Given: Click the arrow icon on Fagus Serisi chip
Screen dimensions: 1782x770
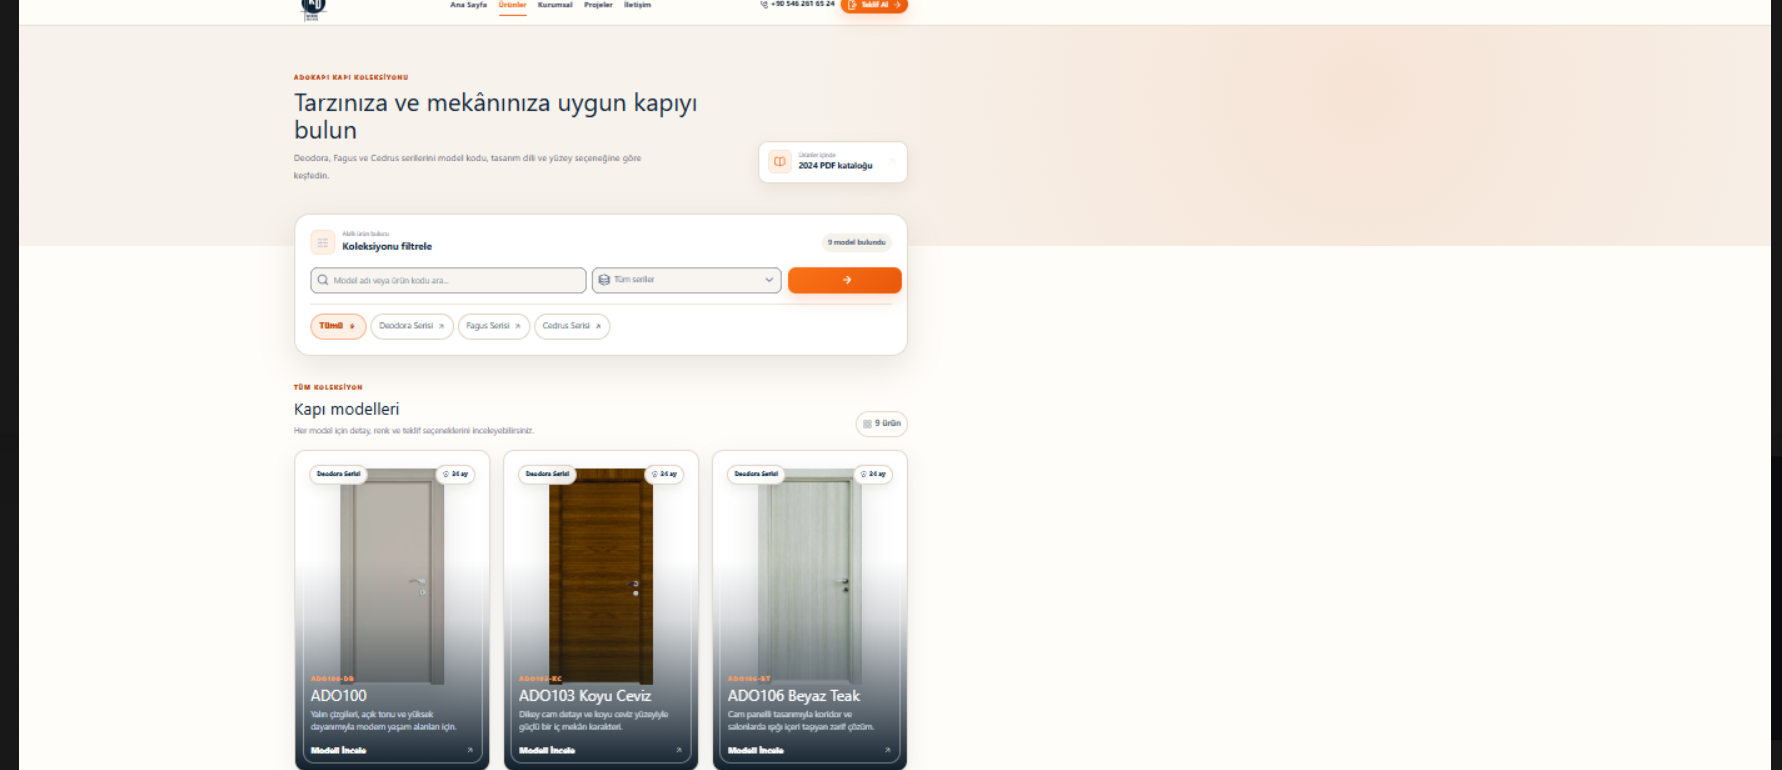Looking at the screenshot, I should click(x=518, y=326).
